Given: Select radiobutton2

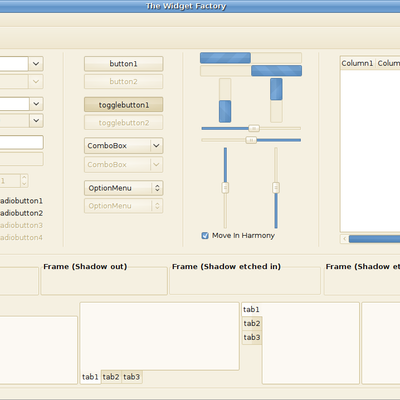Looking at the screenshot, I should (21, 213).
